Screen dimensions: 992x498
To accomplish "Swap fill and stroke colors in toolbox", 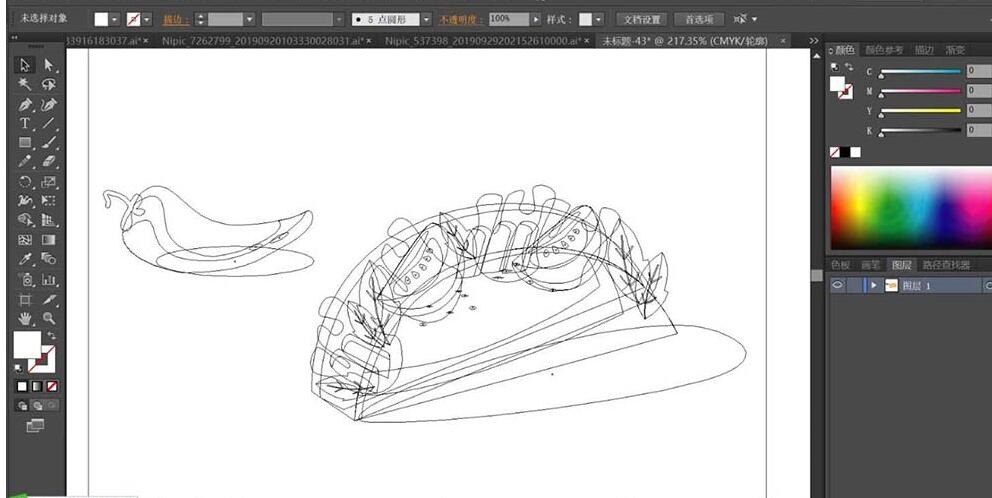I will point(52,336).
